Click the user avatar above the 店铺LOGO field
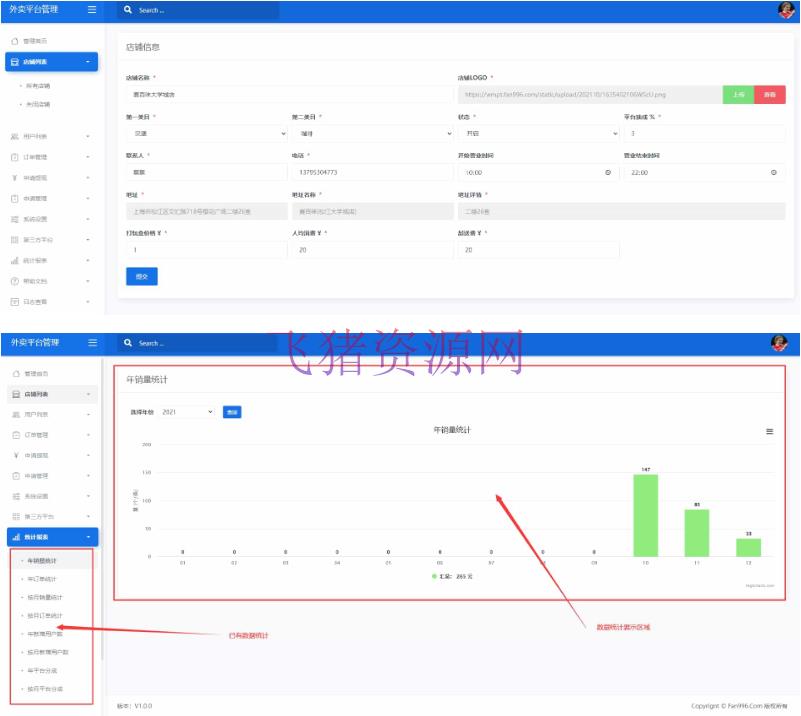Screen dimensions: 801x716 click(x=785, y=10)
